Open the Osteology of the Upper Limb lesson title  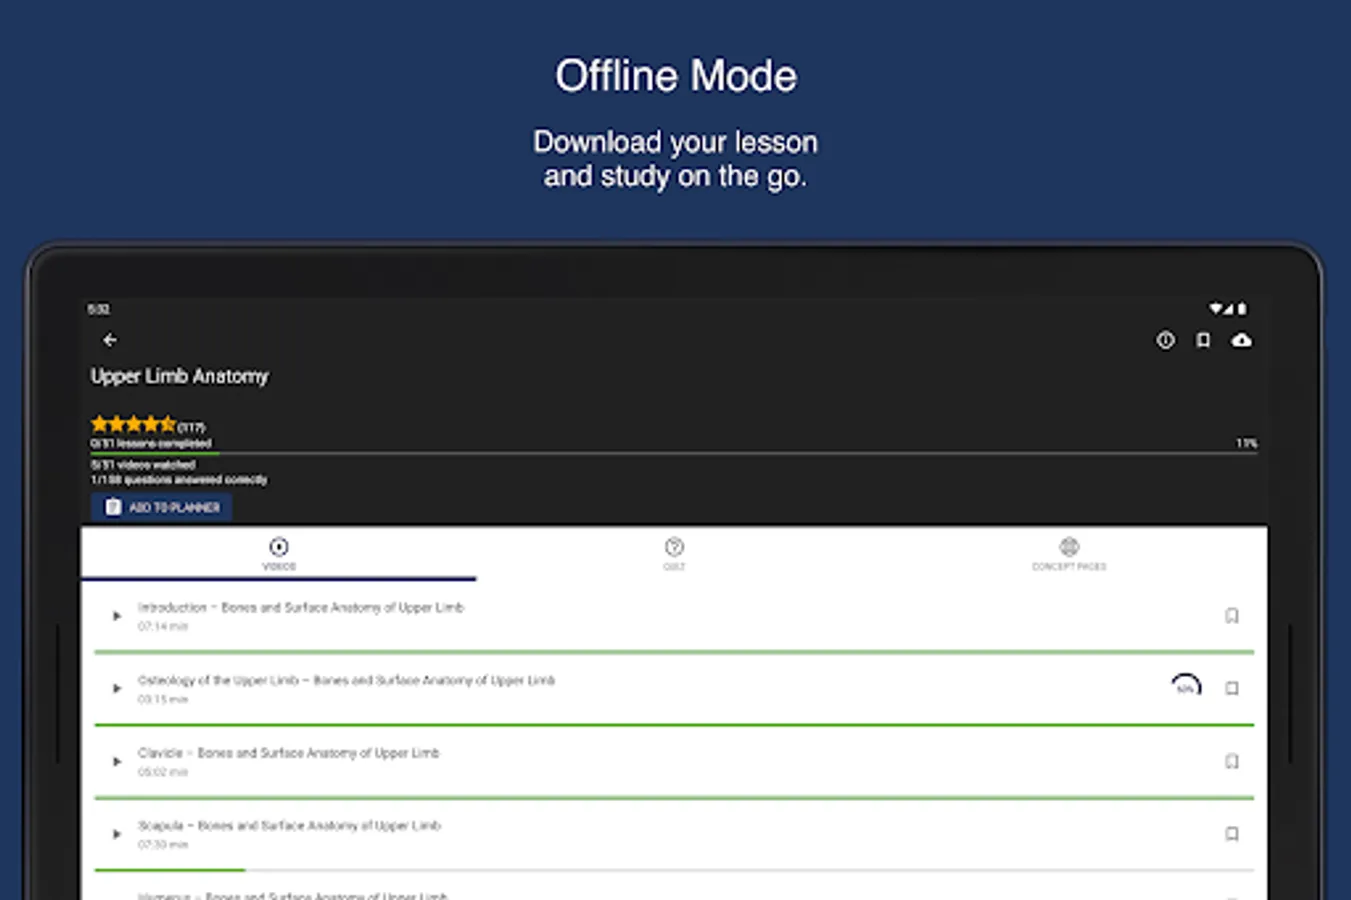tap(346, 680)
